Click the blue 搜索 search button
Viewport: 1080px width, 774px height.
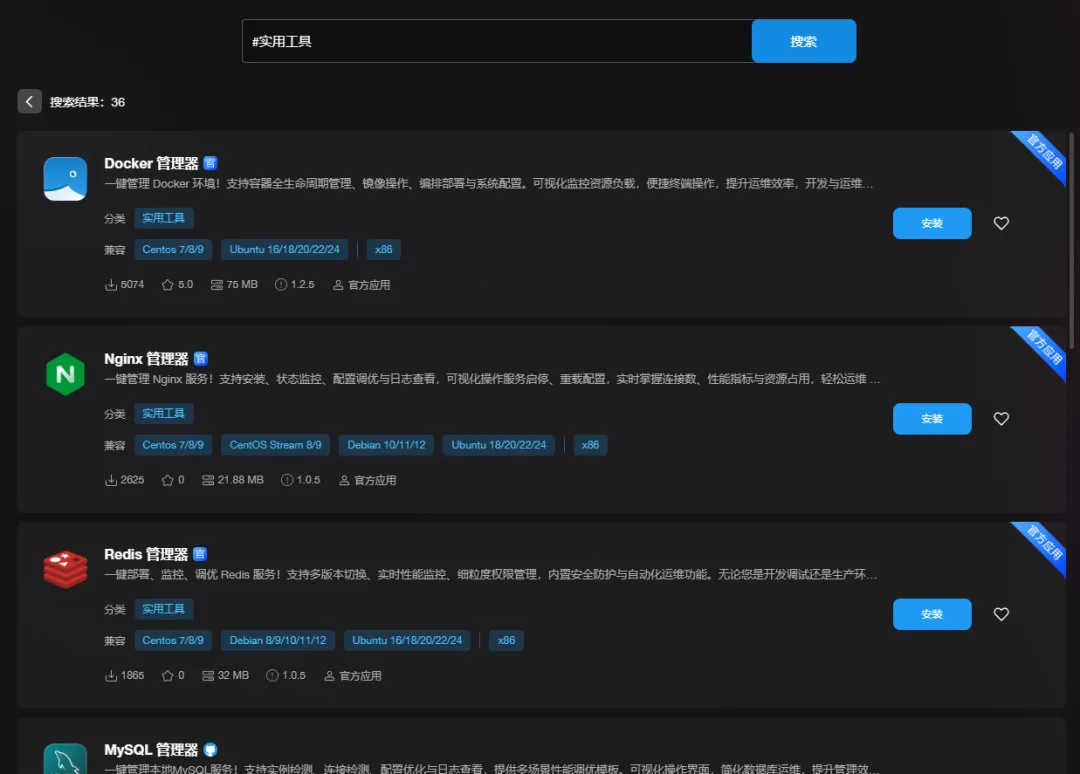[804, 41]
